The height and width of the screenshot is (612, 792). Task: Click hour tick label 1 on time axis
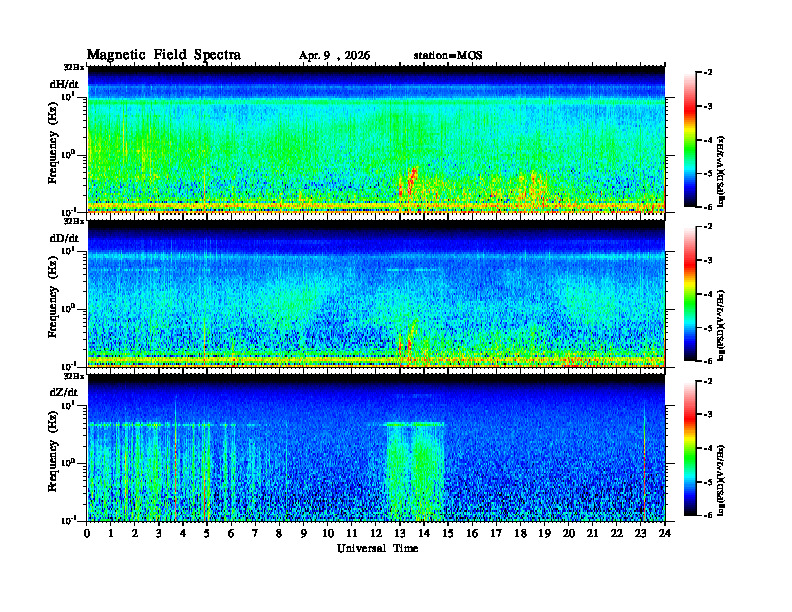(x=111, y=534)
